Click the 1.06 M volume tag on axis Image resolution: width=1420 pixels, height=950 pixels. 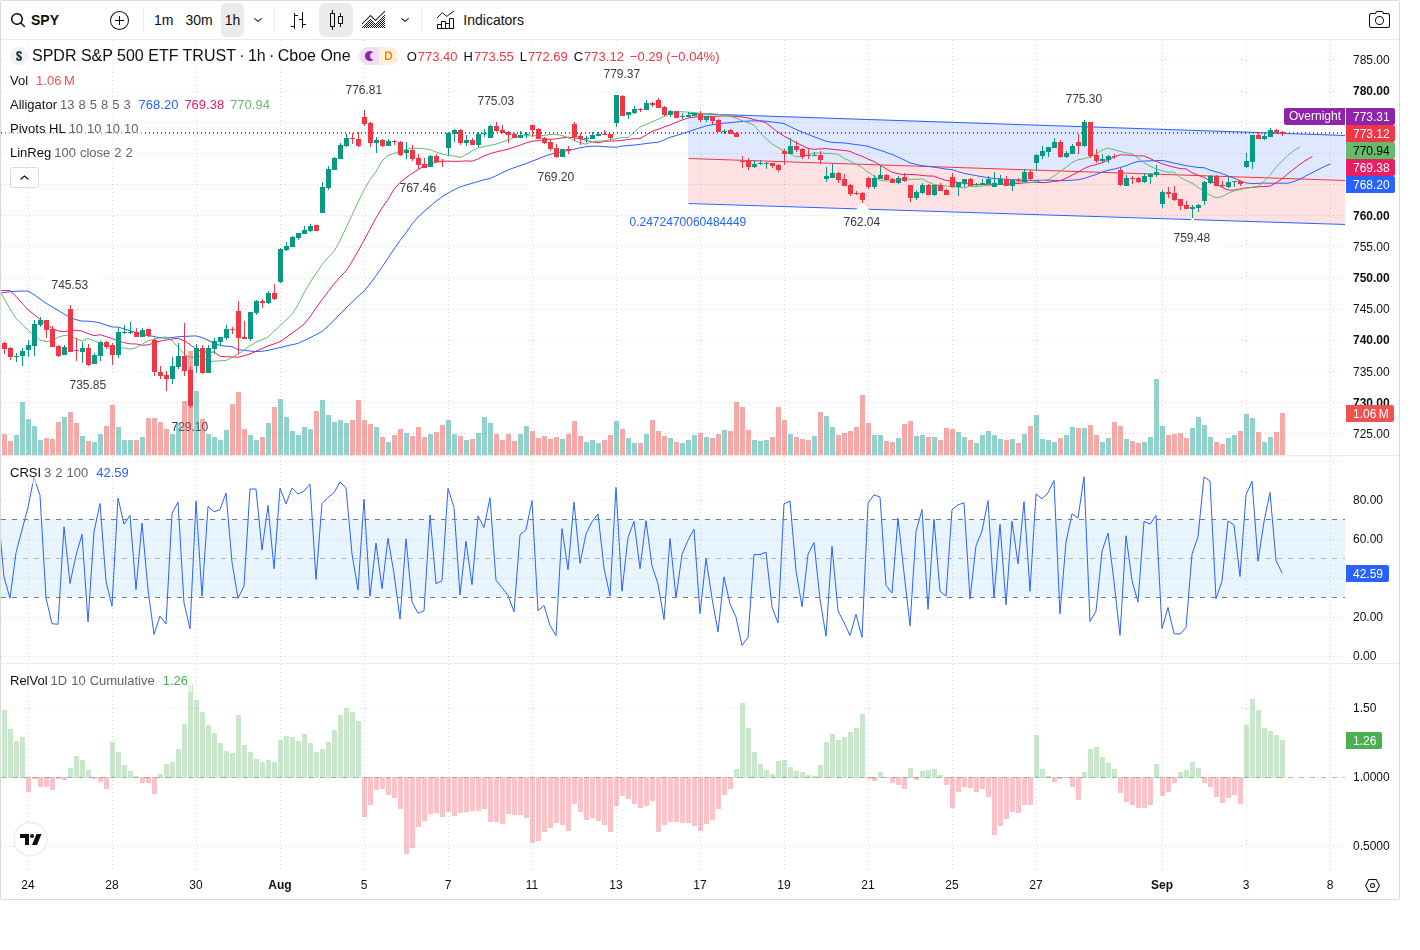[1371, 414]
